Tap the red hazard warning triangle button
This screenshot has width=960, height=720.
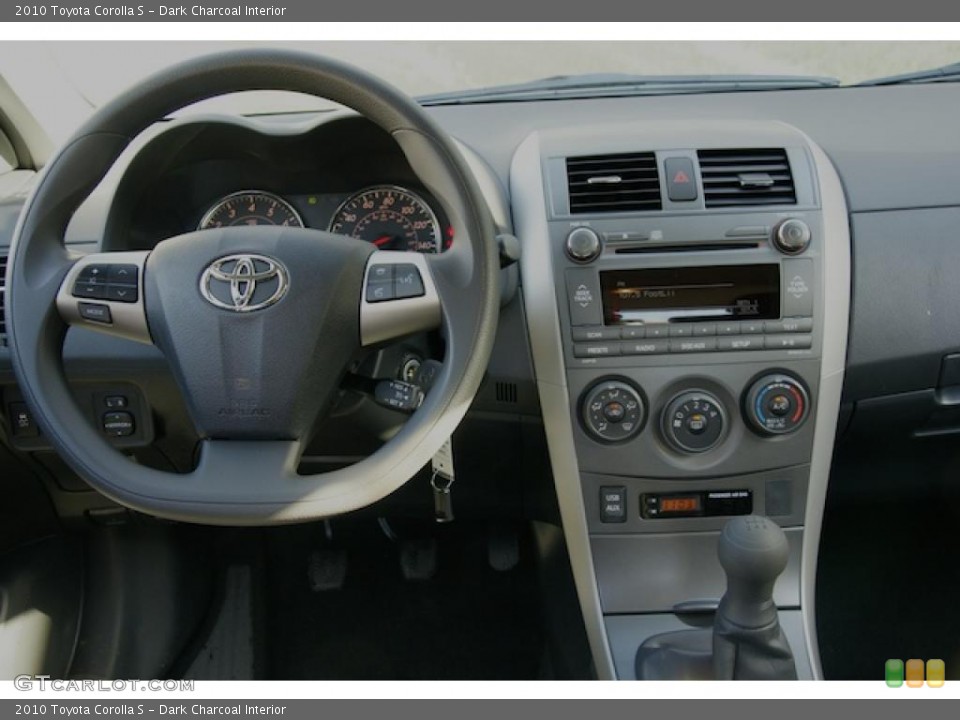coord(681,178)
